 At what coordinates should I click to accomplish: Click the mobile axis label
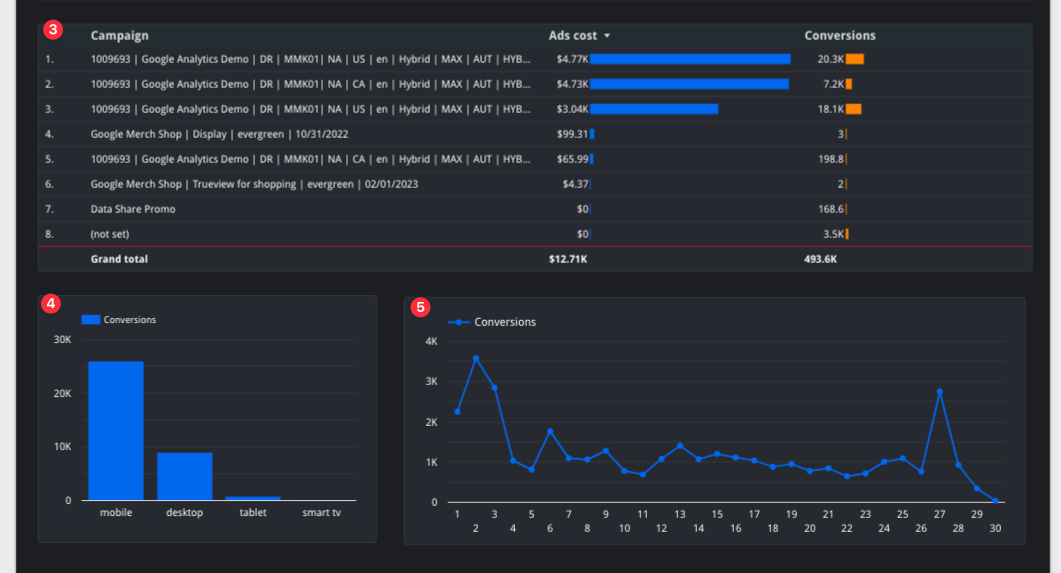coord(116,513)
